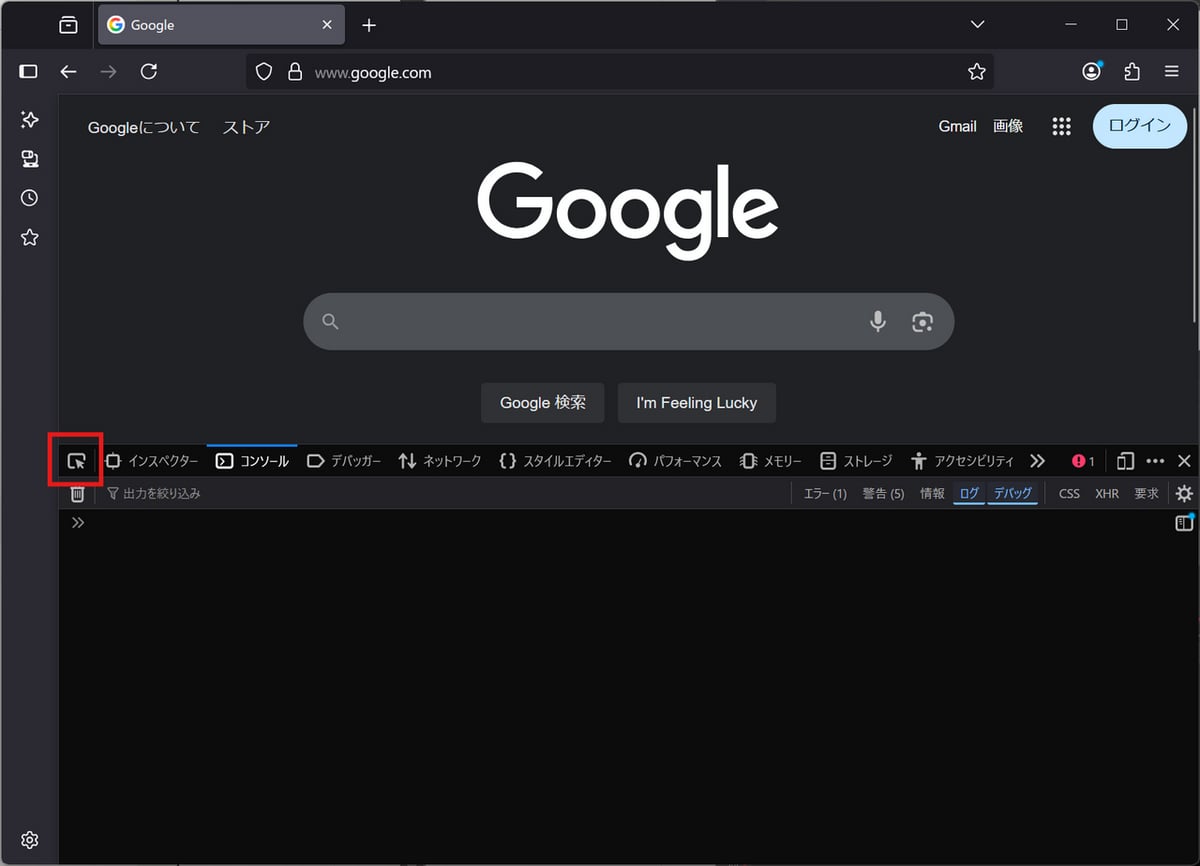
Task: Open AI chatbot sparkle sidebar icon
Action: [29, 120]
